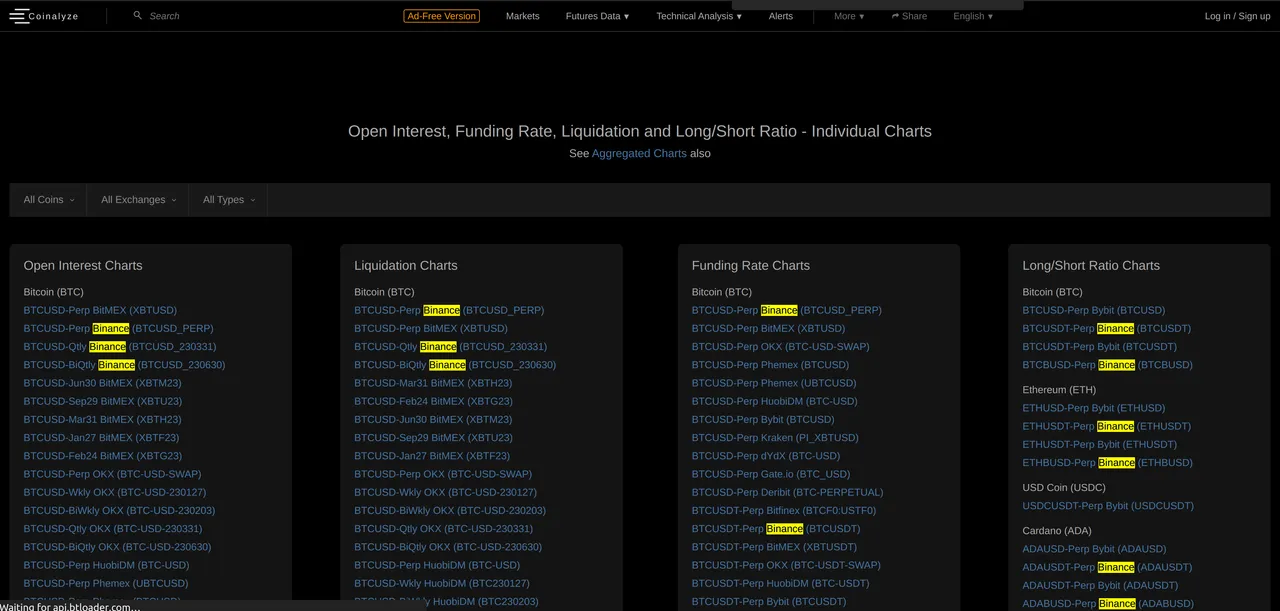Screen dimensions: 1280x611
Task: Open BTCUSD-Perp OKX open interest chart
Action: (112, 474)
